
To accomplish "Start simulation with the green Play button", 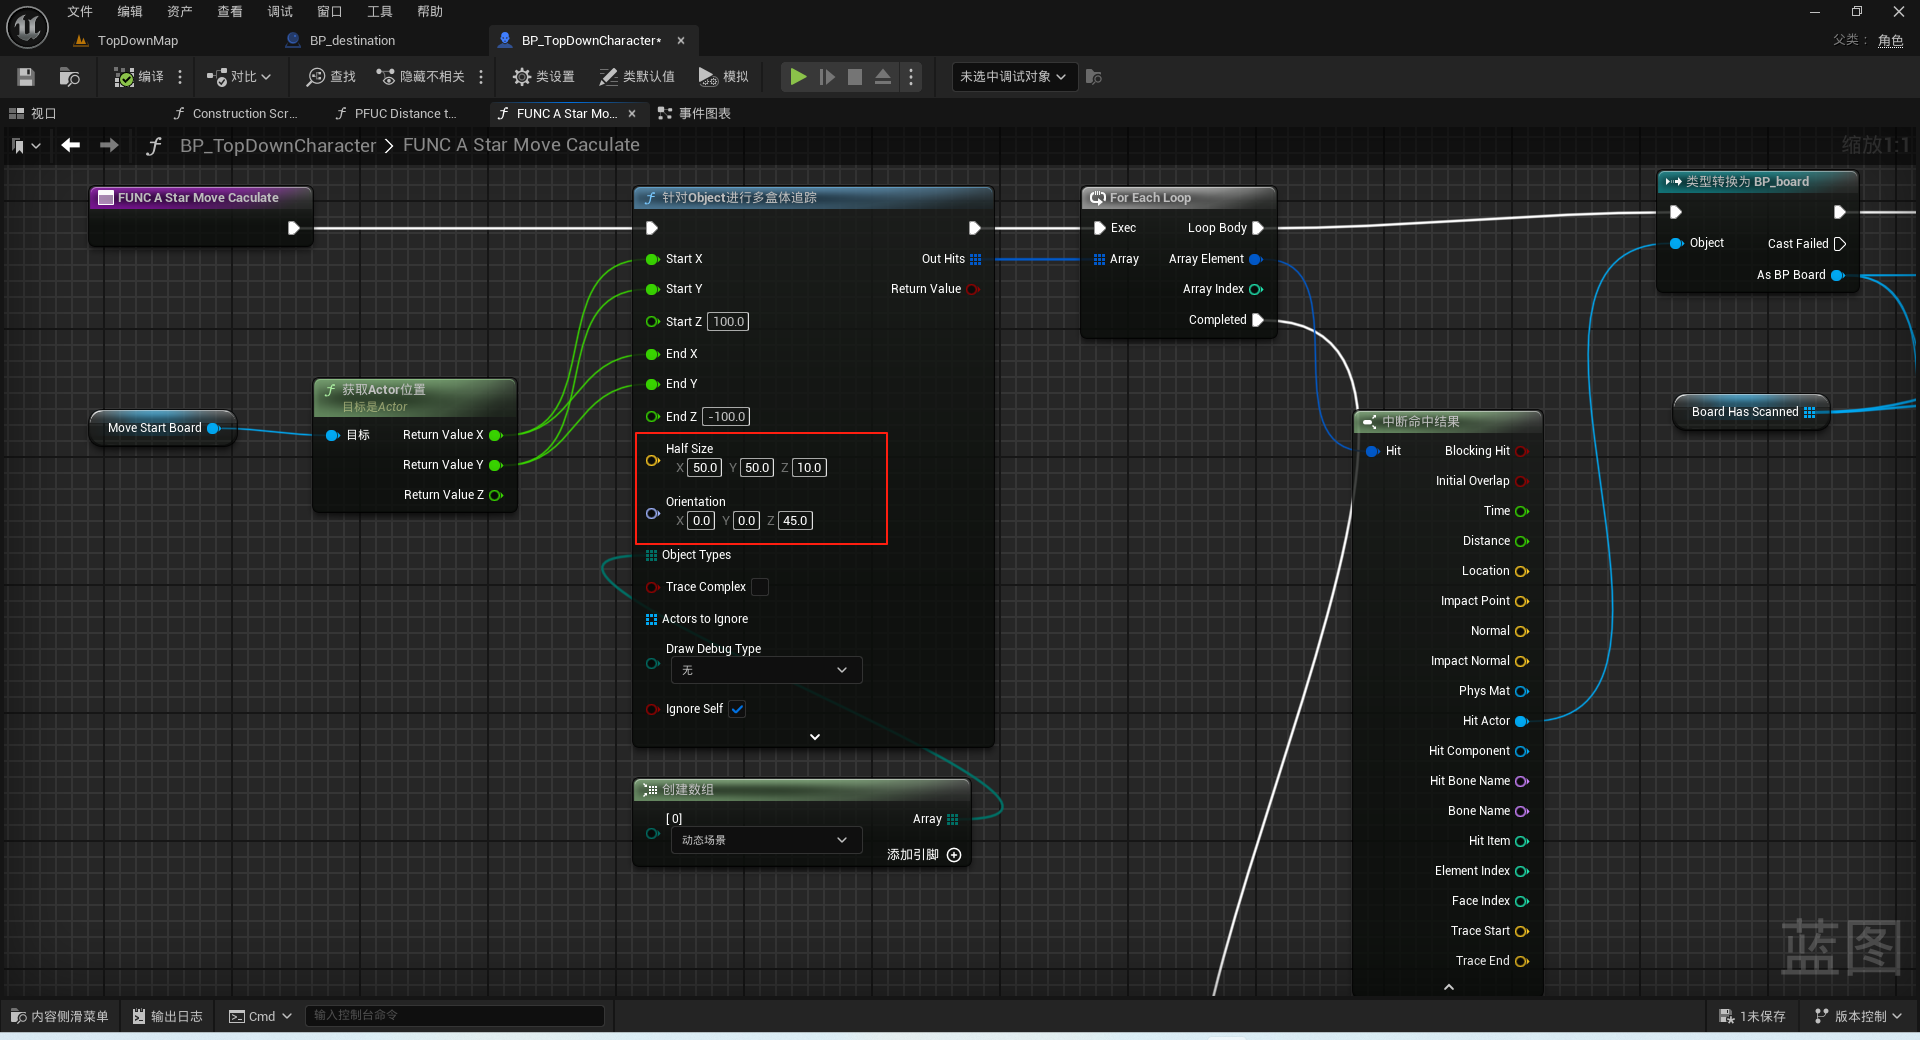I will [x=798, y=77].
